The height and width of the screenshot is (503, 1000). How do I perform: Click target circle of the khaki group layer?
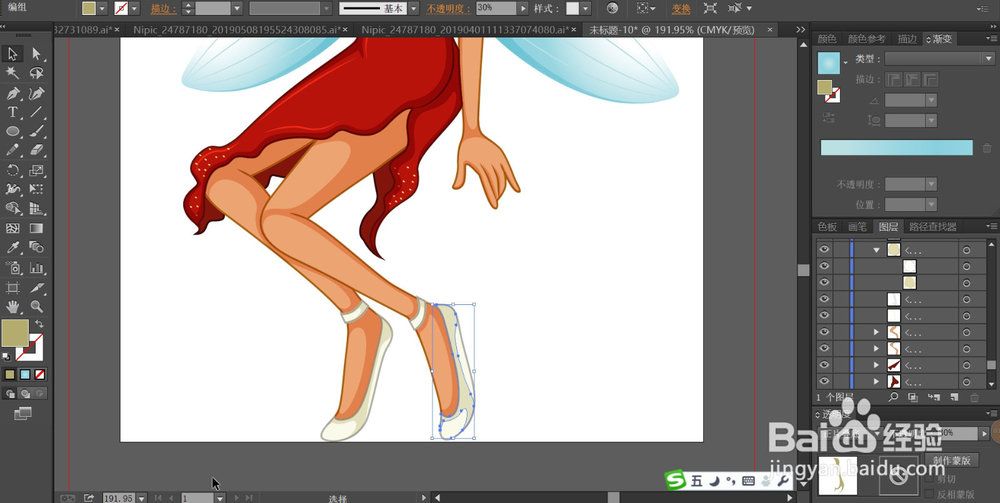[x=966, y=250]
